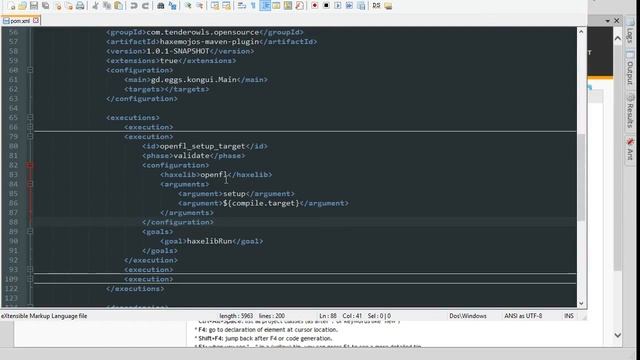Redo the last undone edit
Viewport: 640px width, 360px height.
(145, 6)
